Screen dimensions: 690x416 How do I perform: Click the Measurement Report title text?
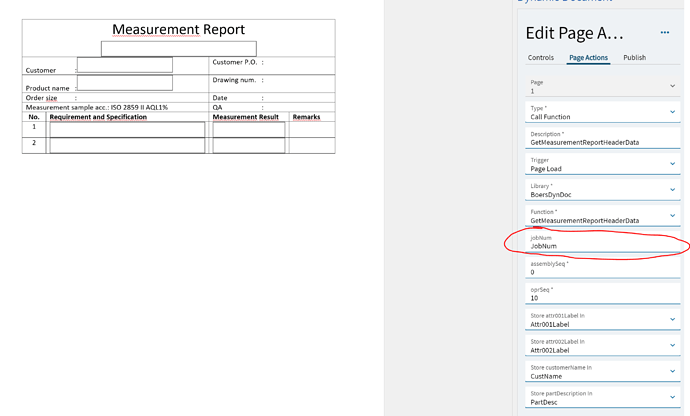[x=178, y=29]
